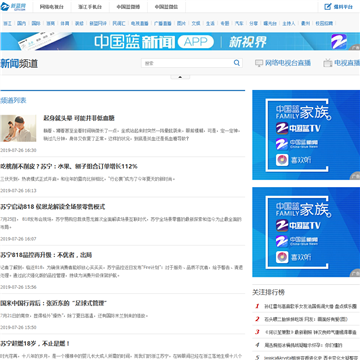This screenshot has height=360, width=360.
Task: Click the monitor icon for 网络电视台直播
Action: point(259,63)
